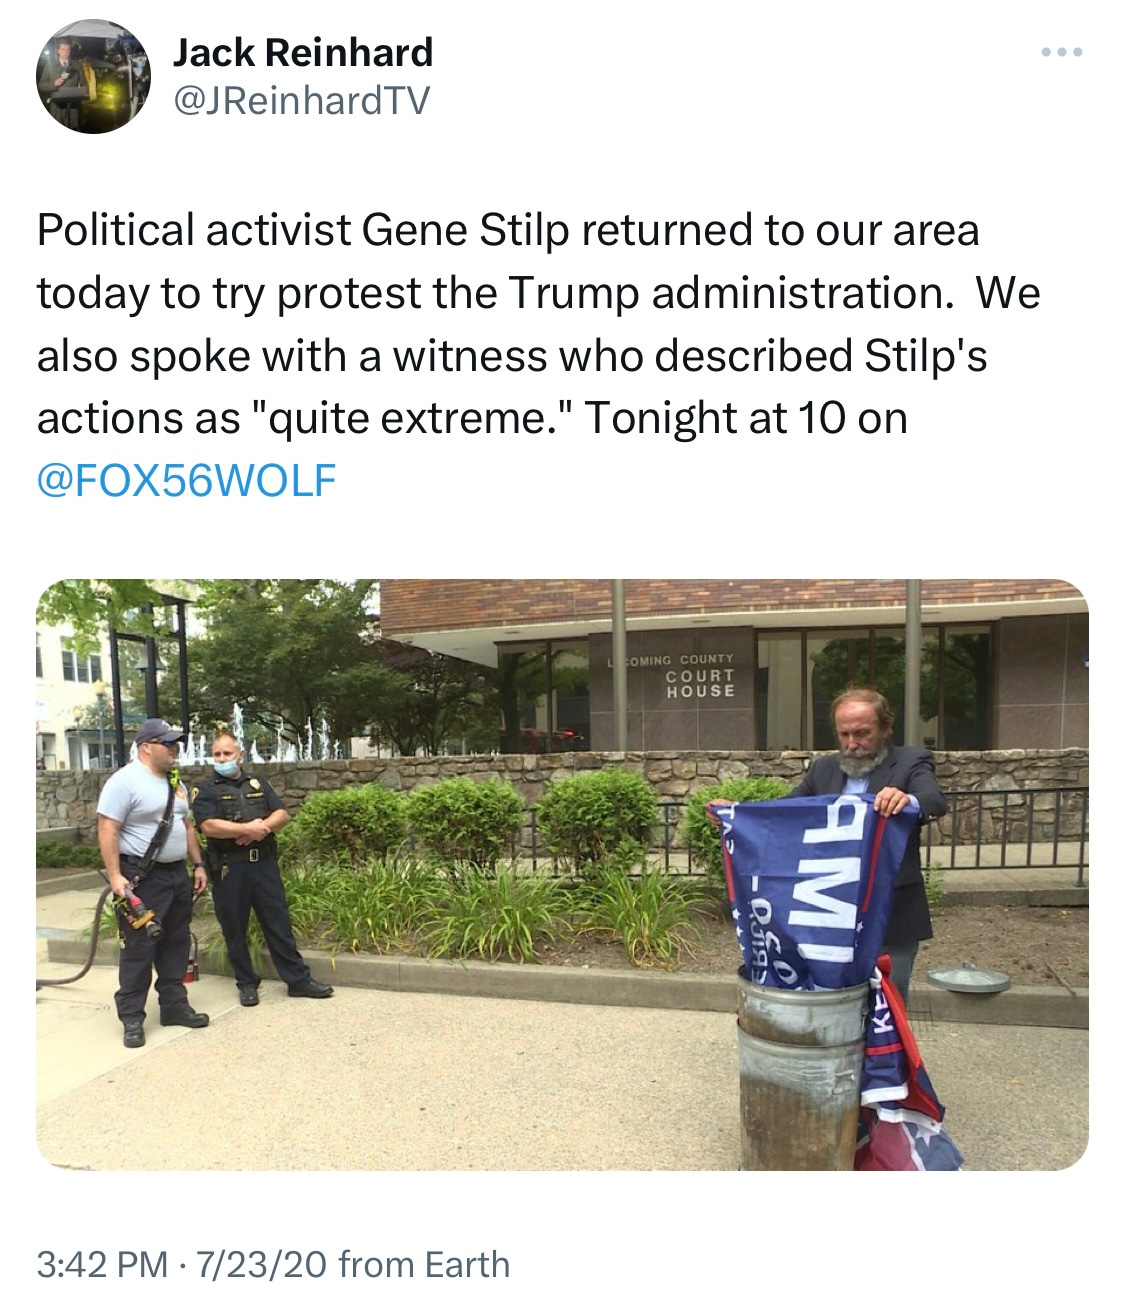The height and width of the screenshot is (1291, 1125).
Task: Select the first line of tweet text
Action: (508, 231)
